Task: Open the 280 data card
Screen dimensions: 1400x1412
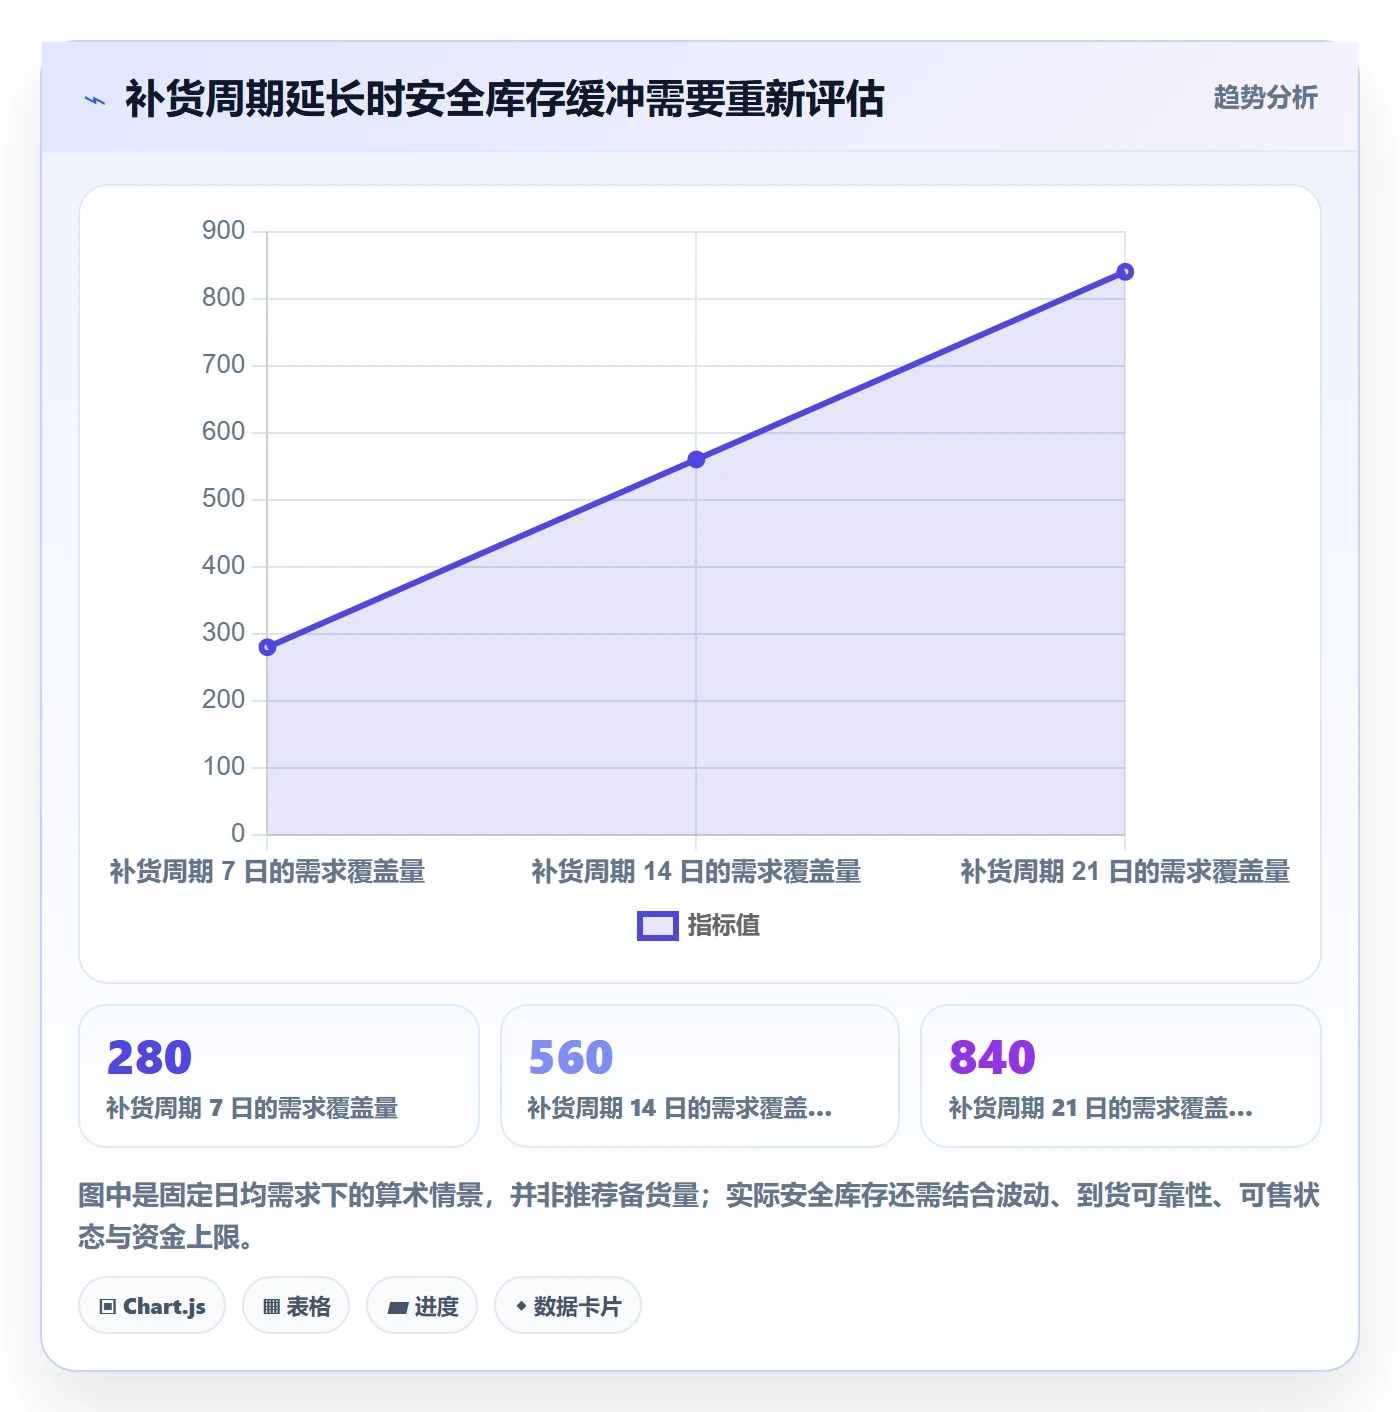Action: [x=279, y=1076]
